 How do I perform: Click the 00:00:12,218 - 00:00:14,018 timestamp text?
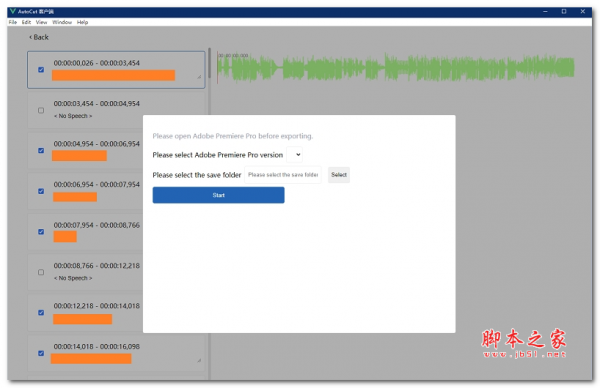click(x=96, y=306)
